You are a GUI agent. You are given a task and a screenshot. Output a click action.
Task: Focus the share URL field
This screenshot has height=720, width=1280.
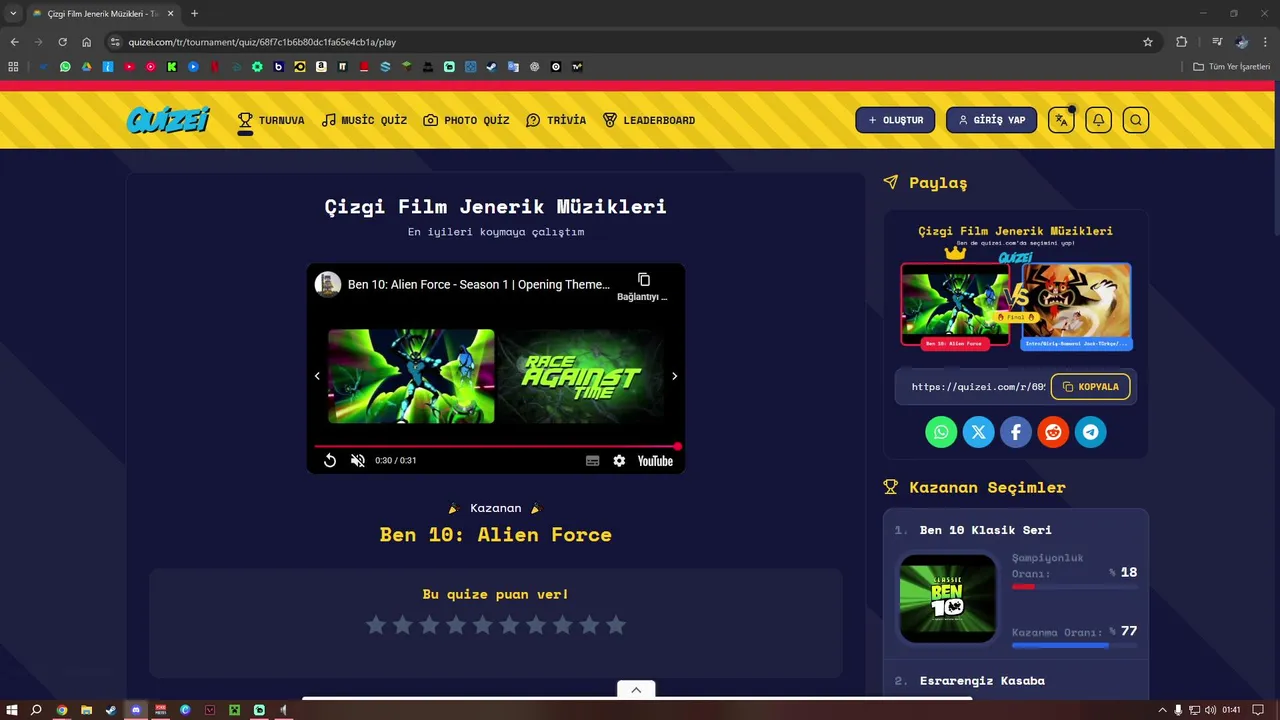978,387
